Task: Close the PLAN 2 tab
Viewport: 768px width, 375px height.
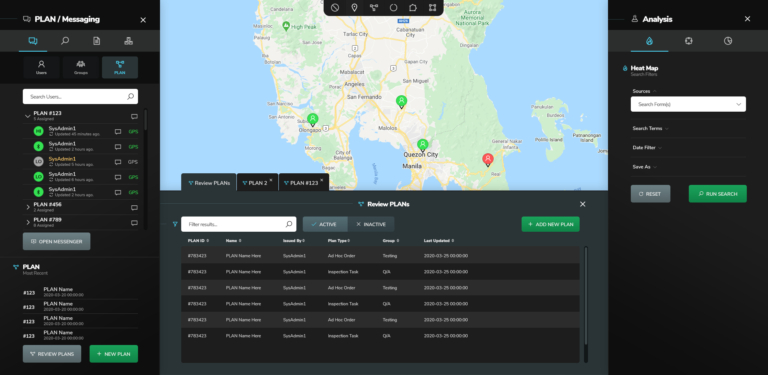Action: coord(271,180)
